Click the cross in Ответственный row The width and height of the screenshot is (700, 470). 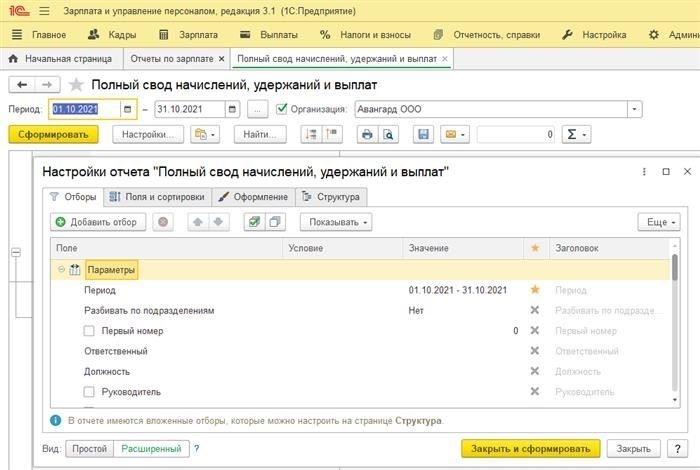tap(535, 351)
